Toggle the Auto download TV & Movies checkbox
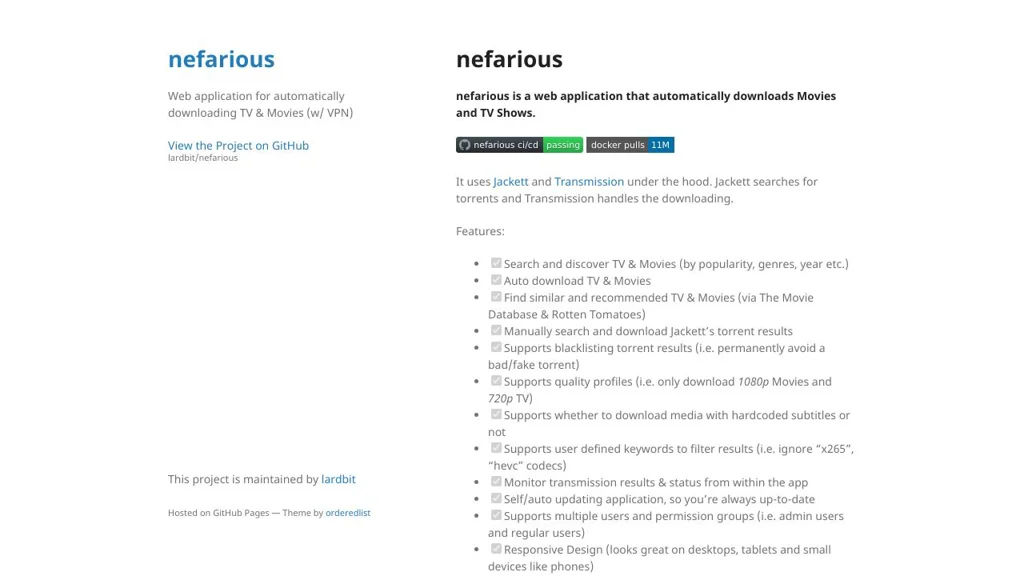This screenshot has height=576, width=1024. [496, 280]
